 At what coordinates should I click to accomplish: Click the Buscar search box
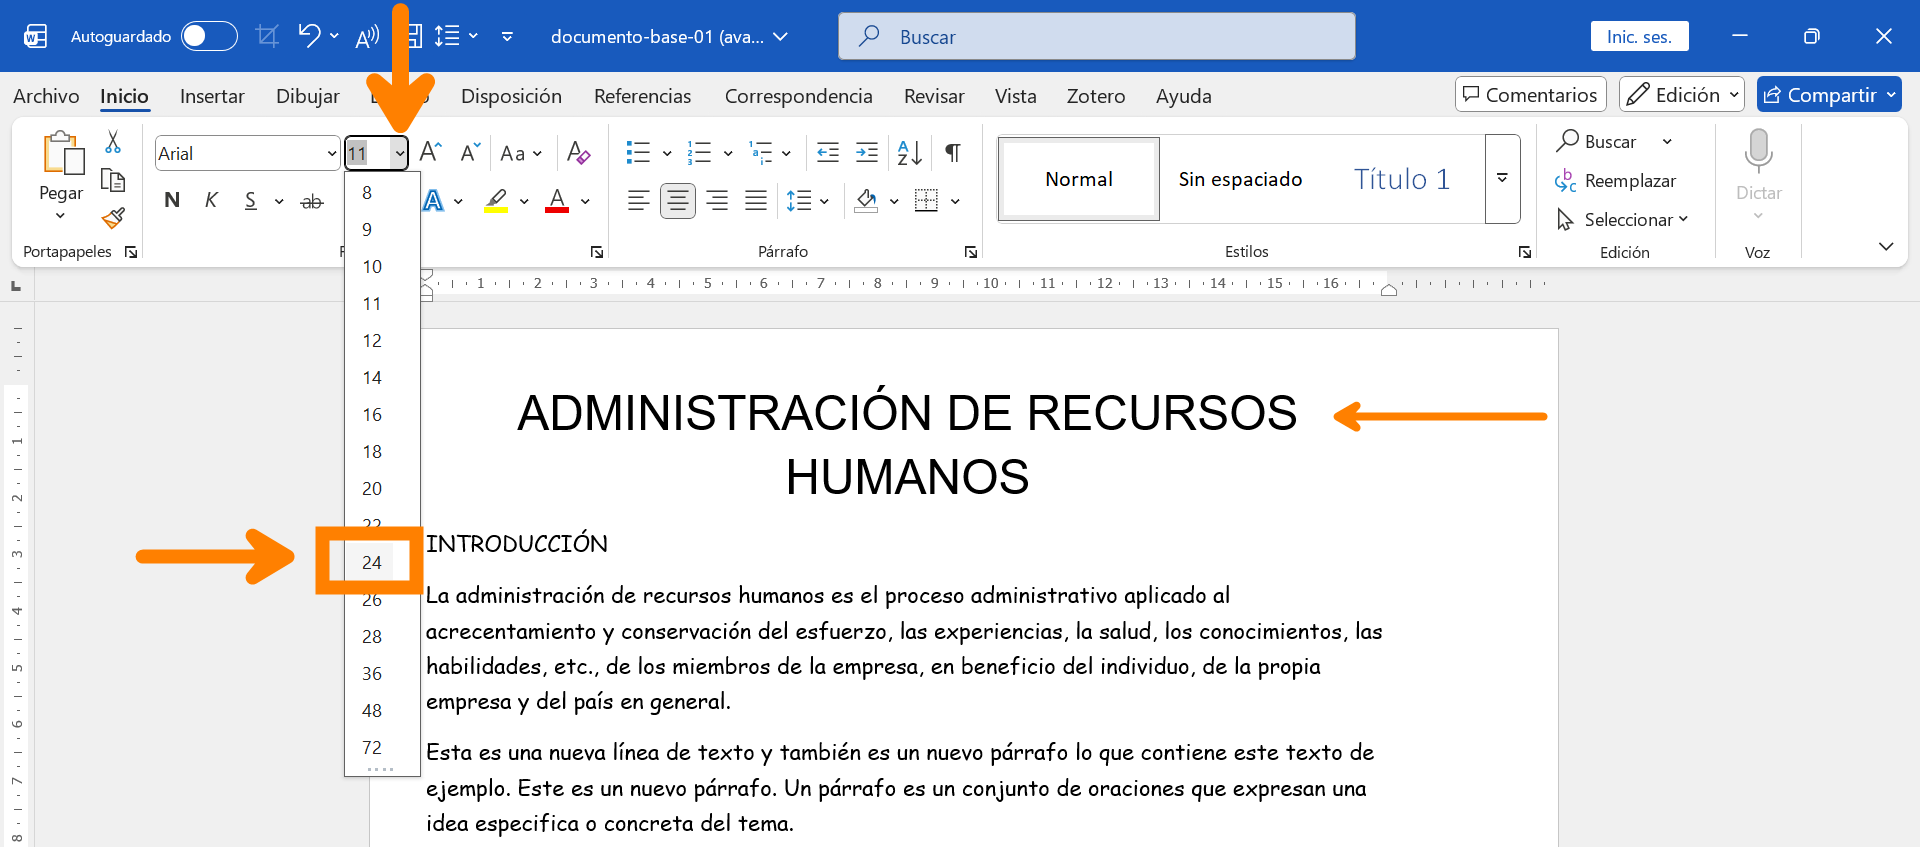(1097, 36)
